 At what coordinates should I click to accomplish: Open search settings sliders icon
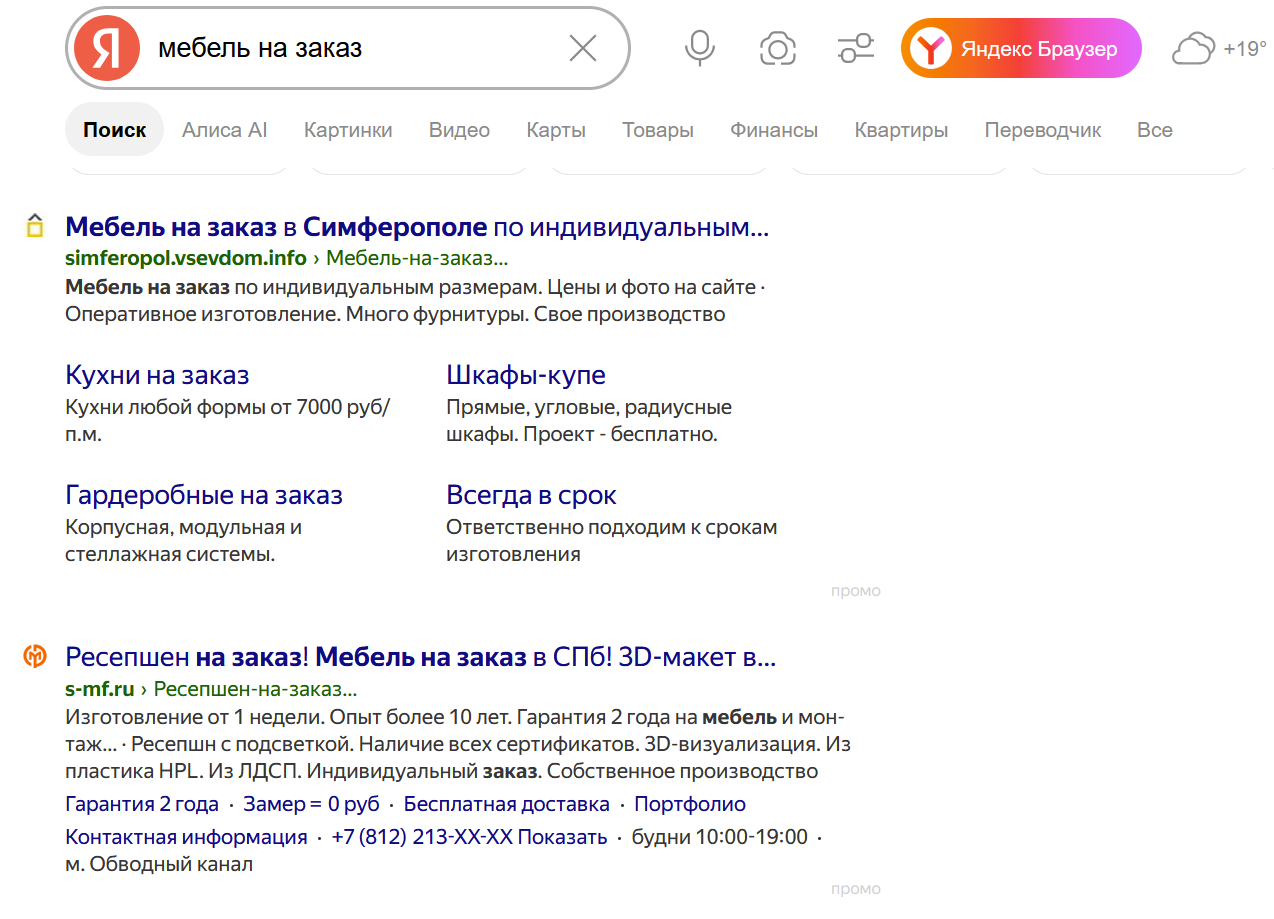click(x=855, y=48)
